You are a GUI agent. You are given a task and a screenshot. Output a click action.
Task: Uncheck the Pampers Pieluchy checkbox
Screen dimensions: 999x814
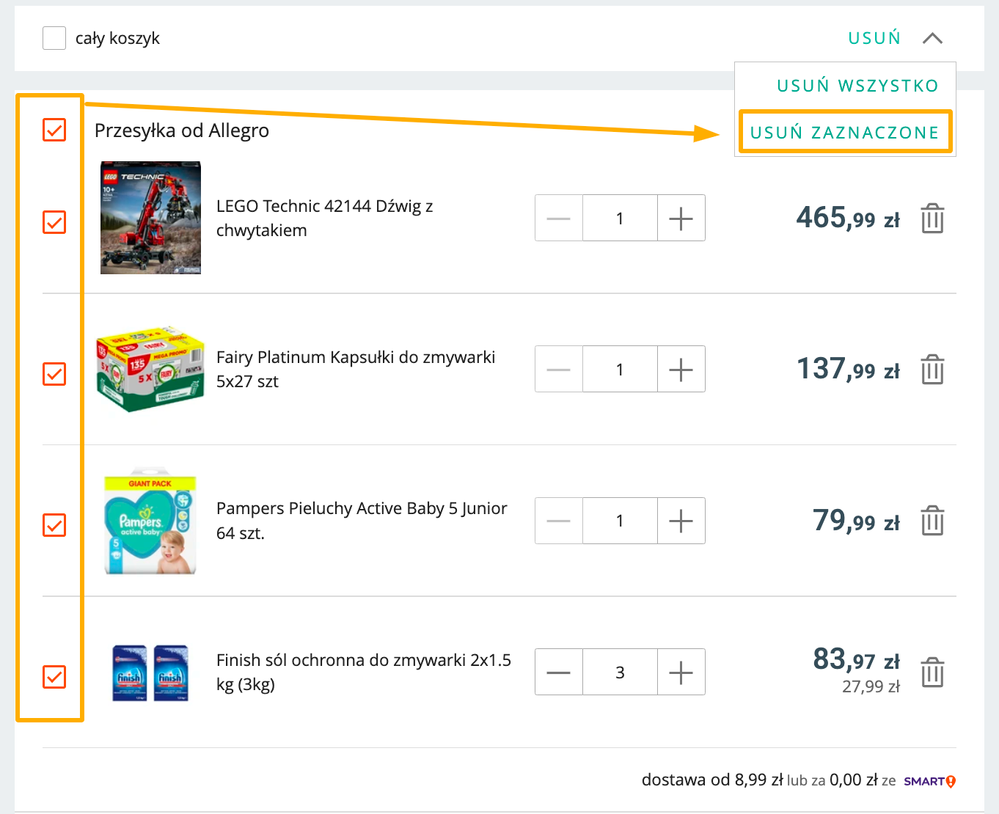pos(54,525)
